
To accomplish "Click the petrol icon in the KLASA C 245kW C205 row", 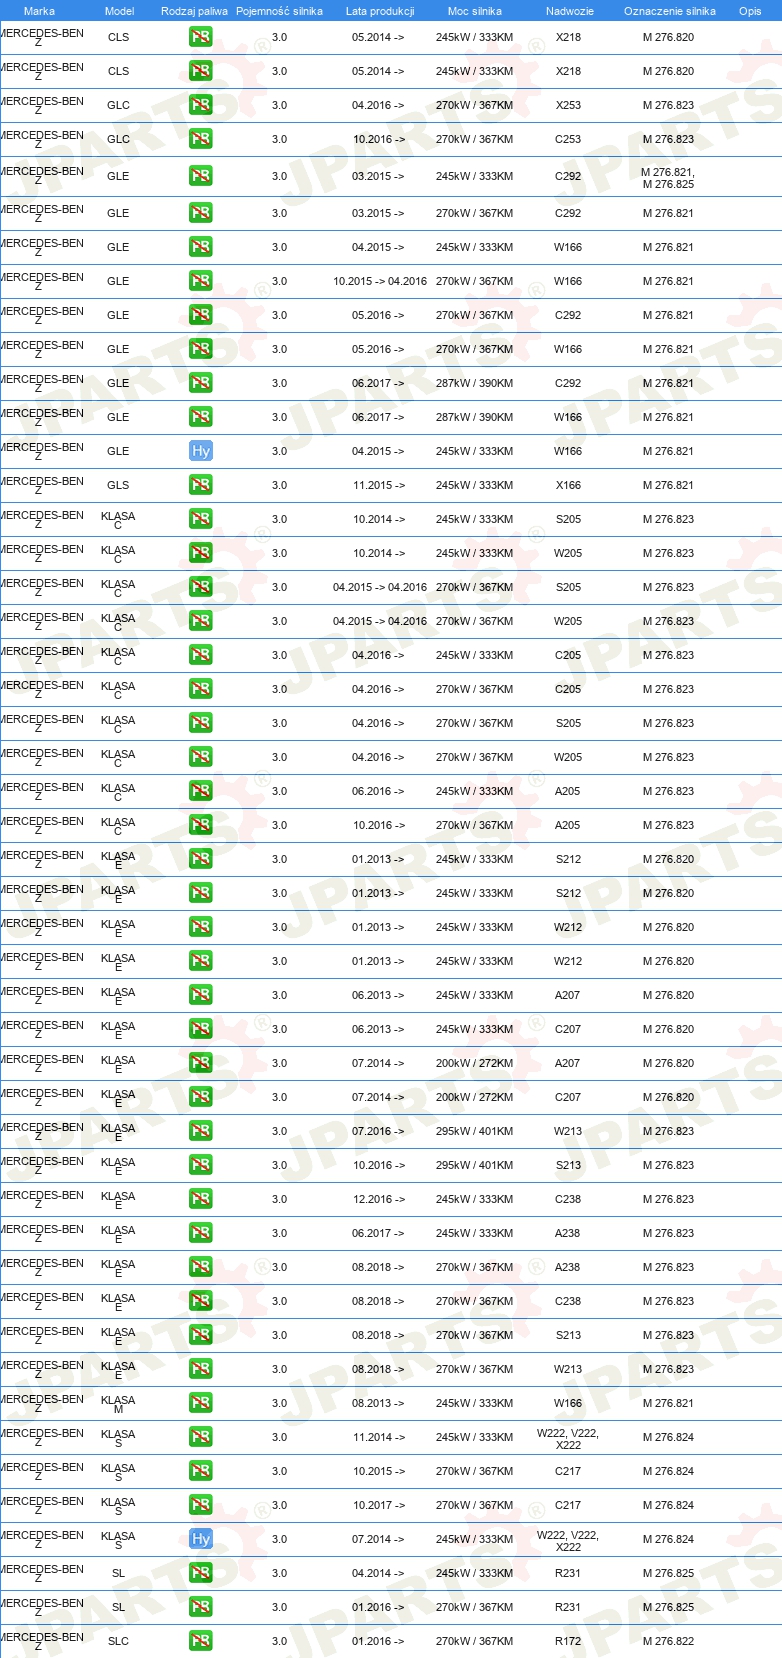I will click(201, 655).
